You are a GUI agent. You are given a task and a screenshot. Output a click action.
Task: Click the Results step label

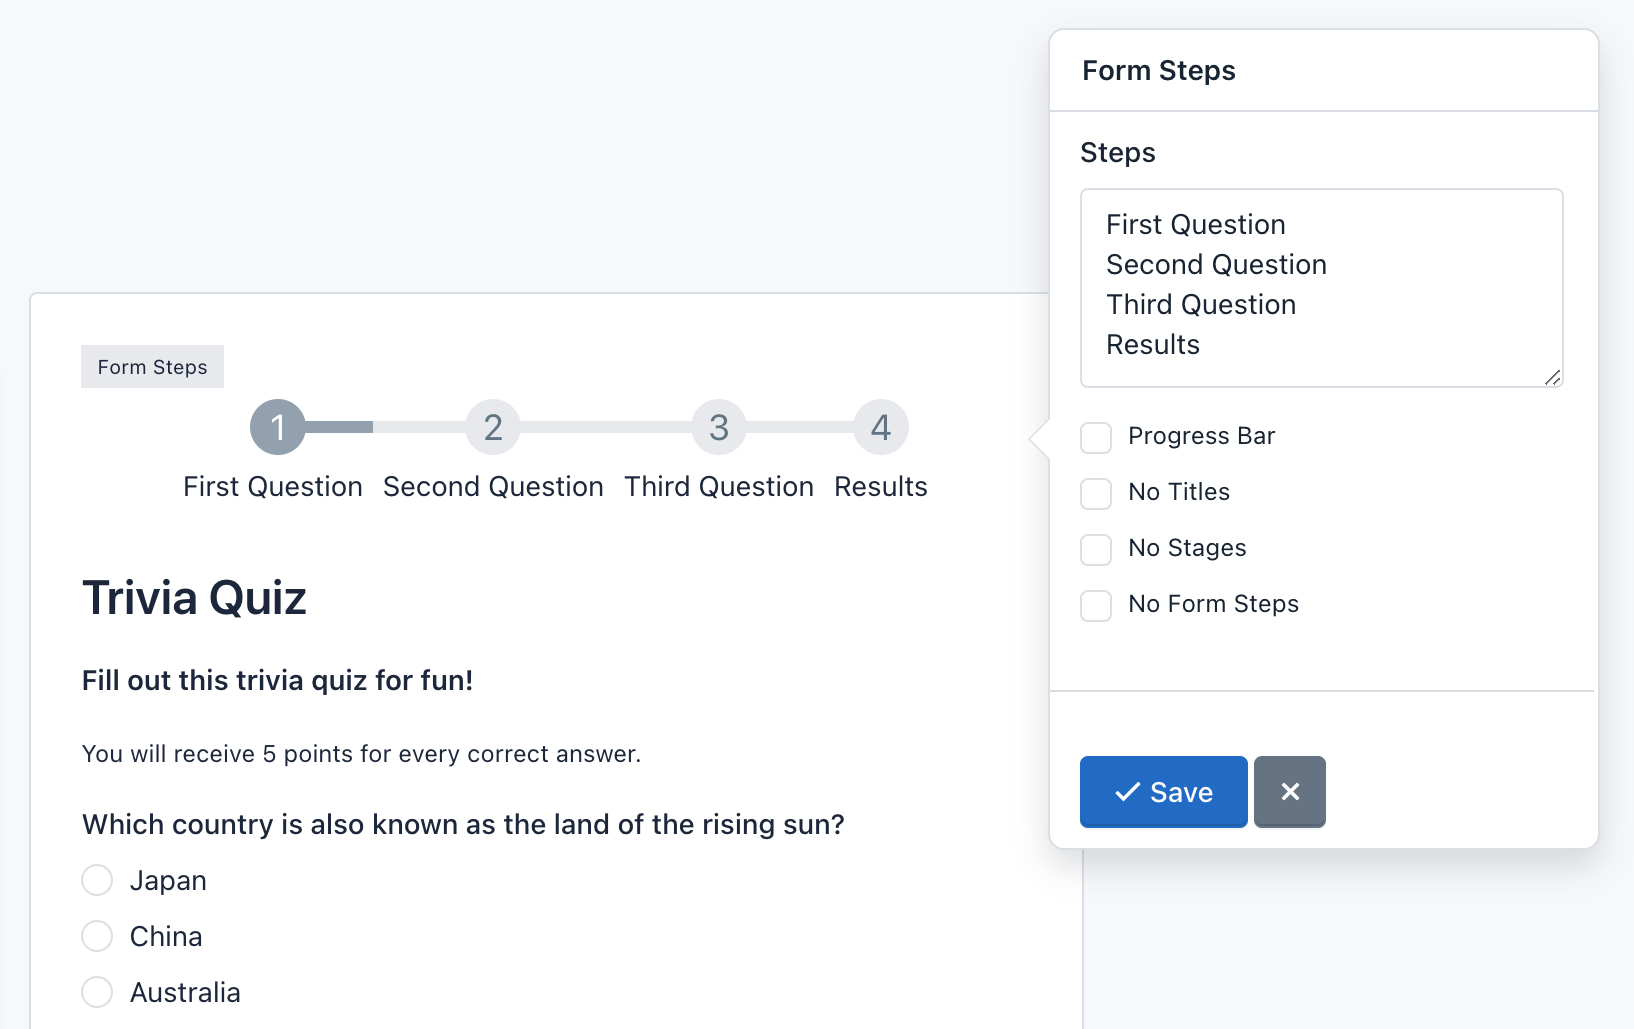tap(880, 486)
